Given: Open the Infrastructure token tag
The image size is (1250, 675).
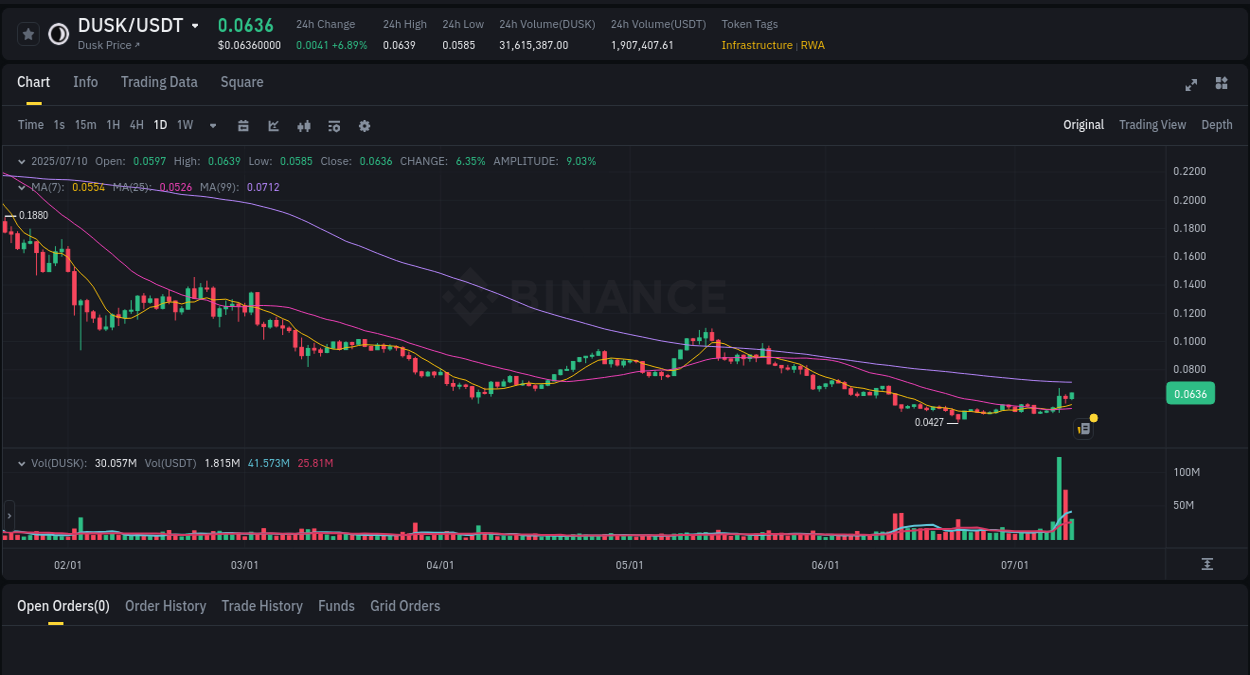Looking at the screenshot, I should point(757,45).
